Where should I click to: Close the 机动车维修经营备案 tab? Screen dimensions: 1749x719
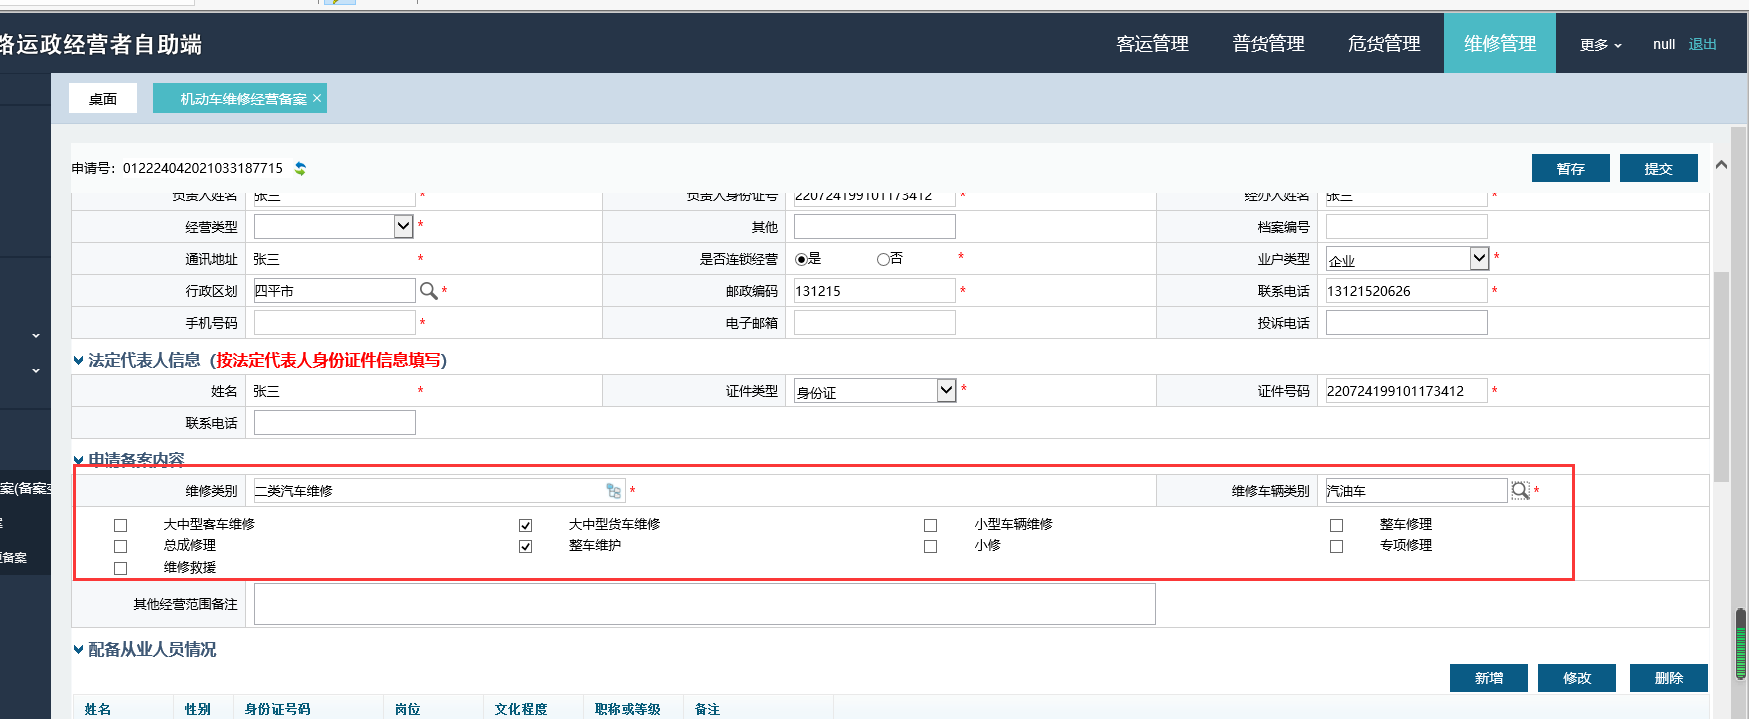[317, 98]
